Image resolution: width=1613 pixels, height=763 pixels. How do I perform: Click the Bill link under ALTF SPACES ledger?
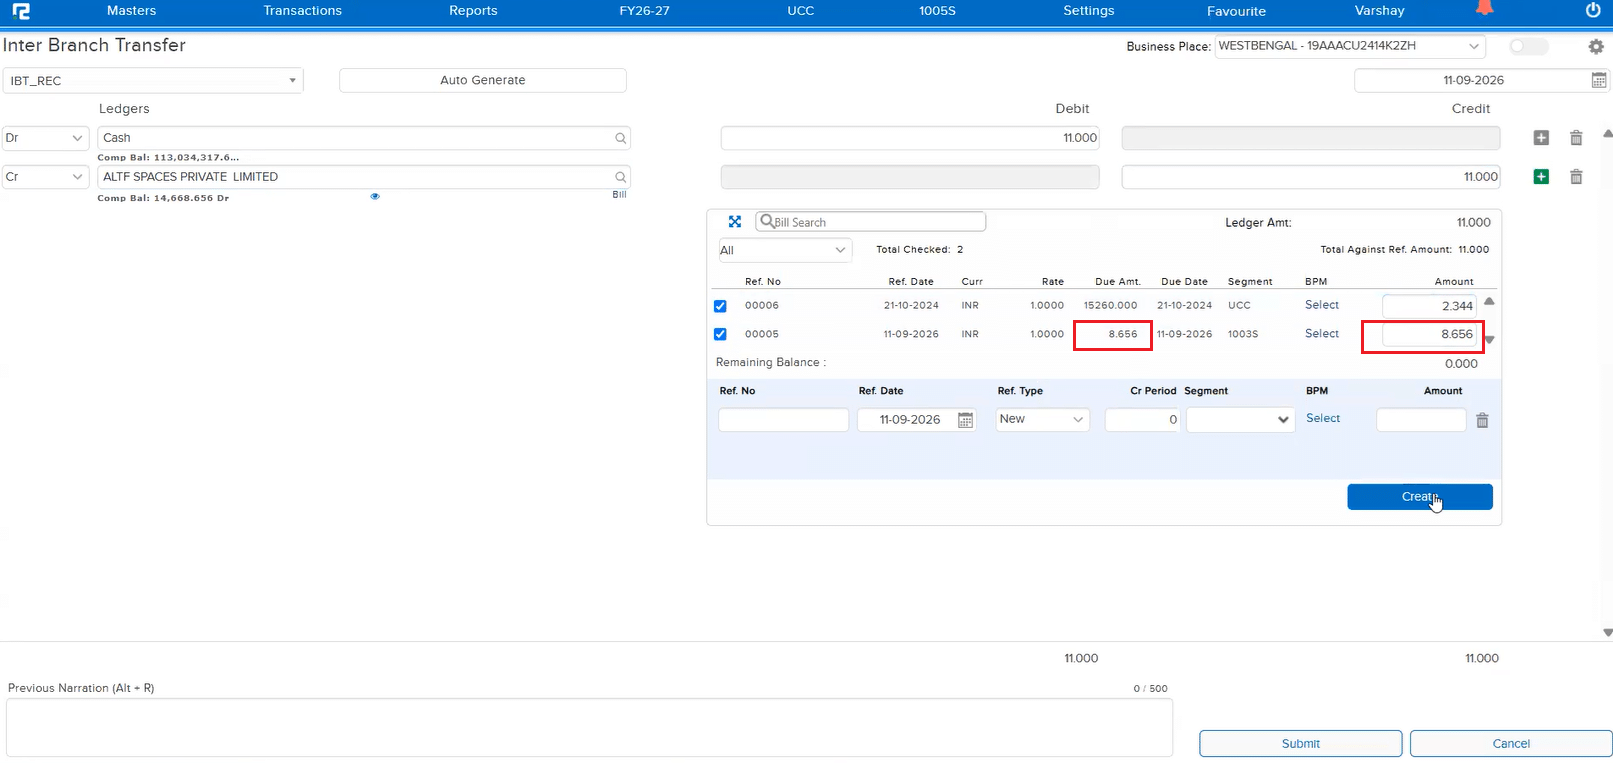(x=619, y=195)
